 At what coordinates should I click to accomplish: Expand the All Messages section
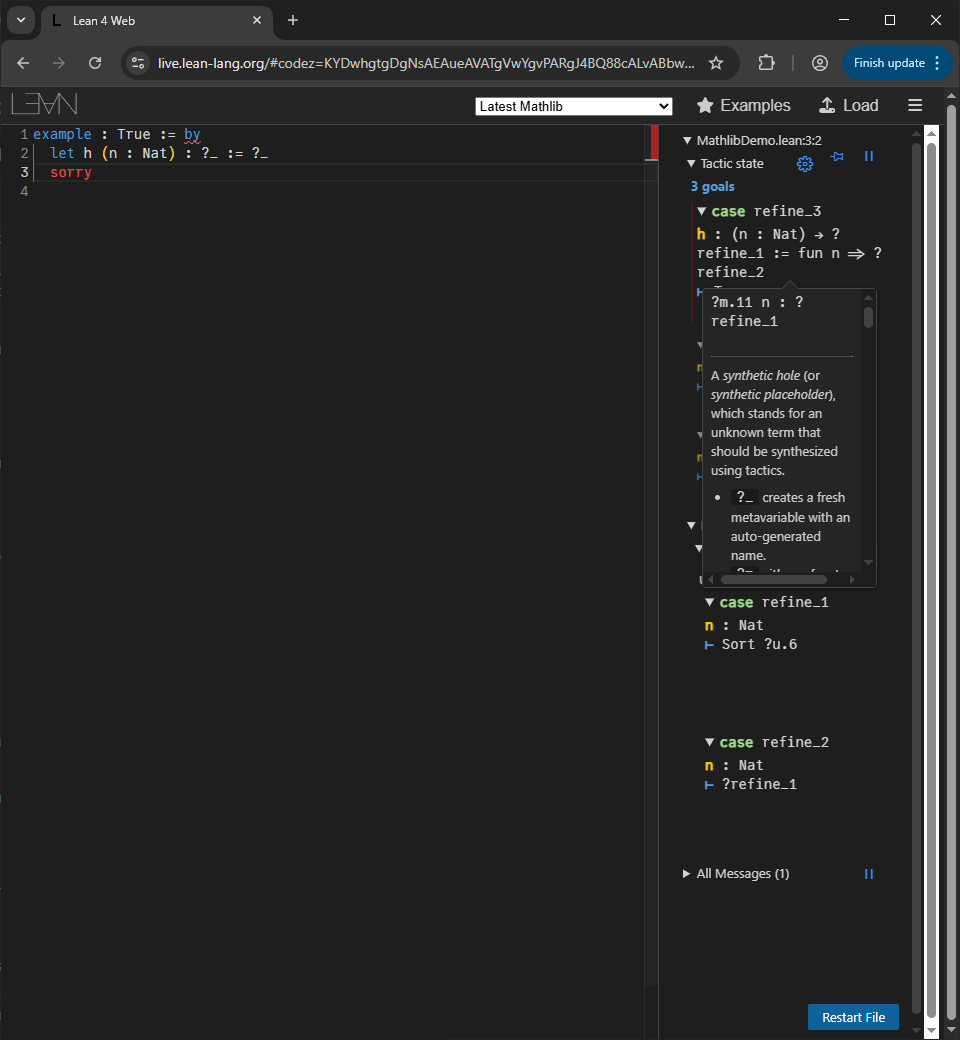coord(686,874)
